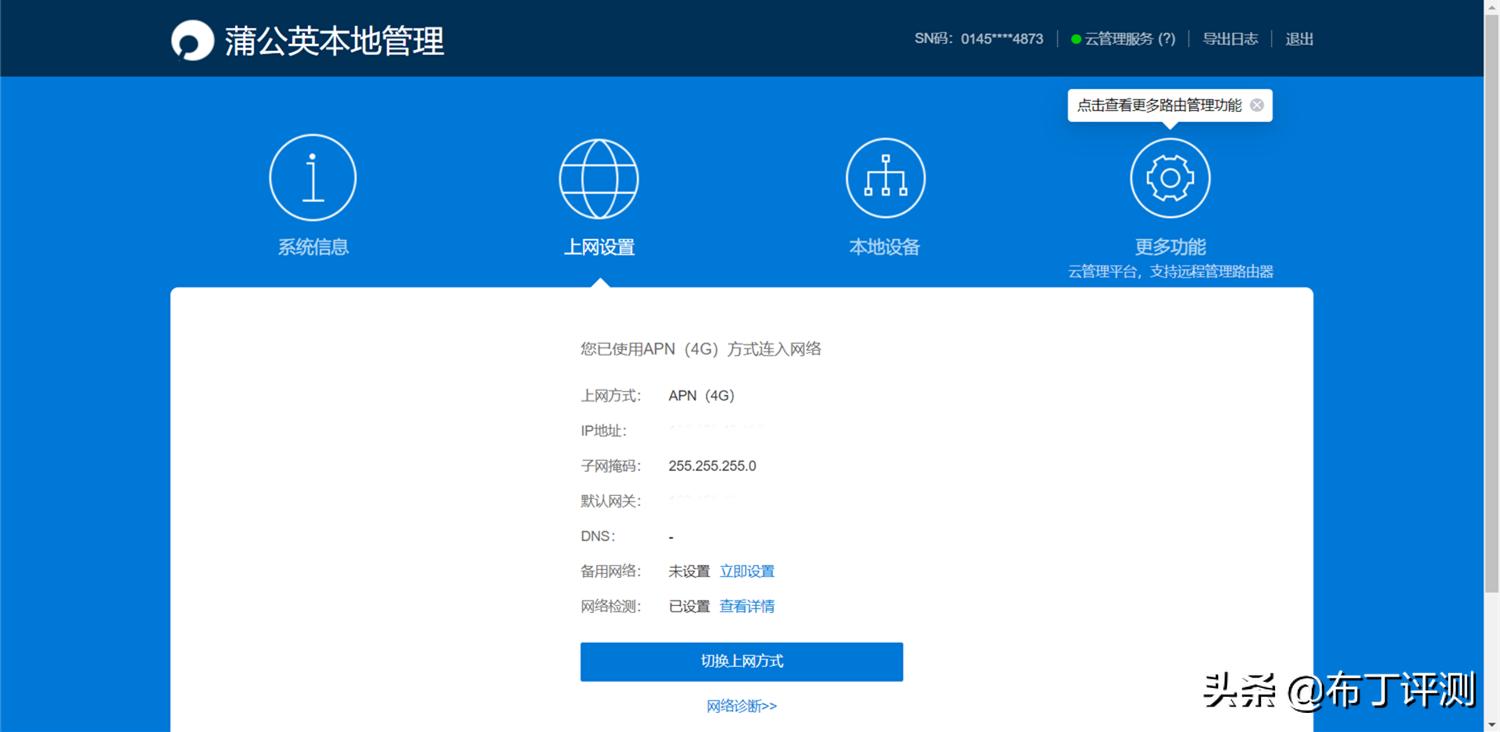Dismiss the 点击查看更多路由管理功能 tooltip

point(1256,104)
